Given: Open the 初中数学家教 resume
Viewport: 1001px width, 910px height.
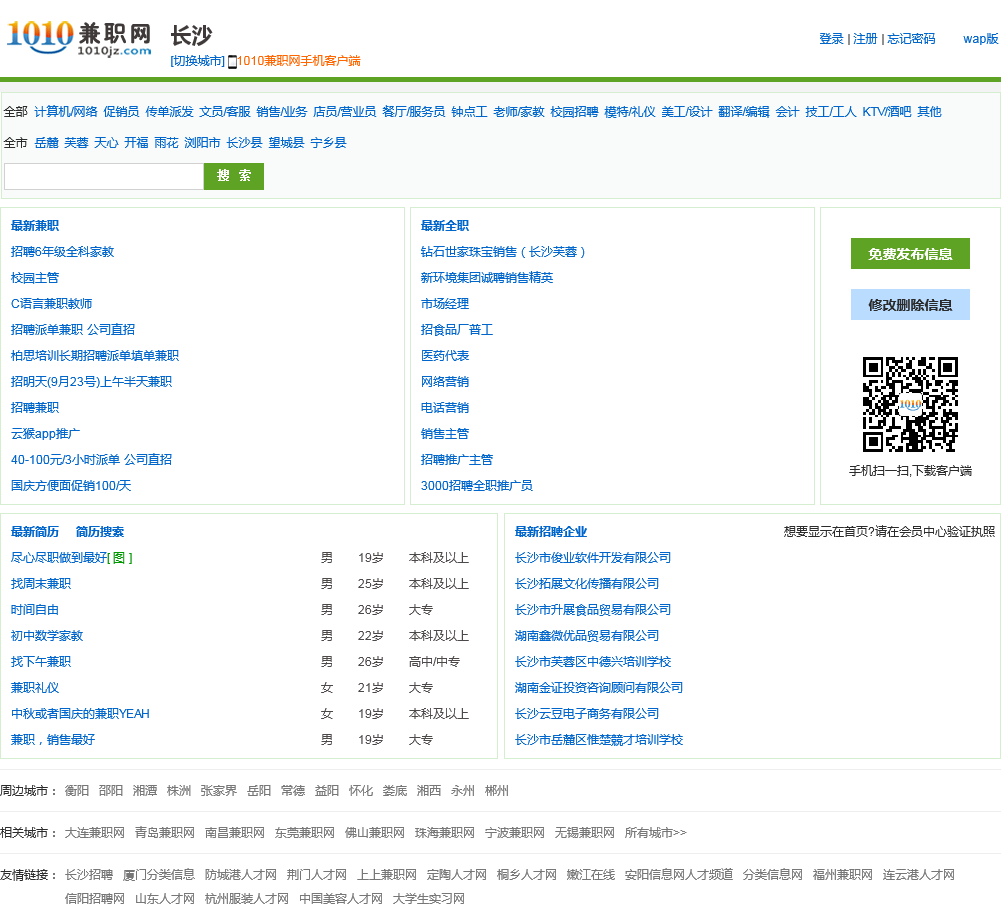Looking at the screenshot, I should (47, 635).
